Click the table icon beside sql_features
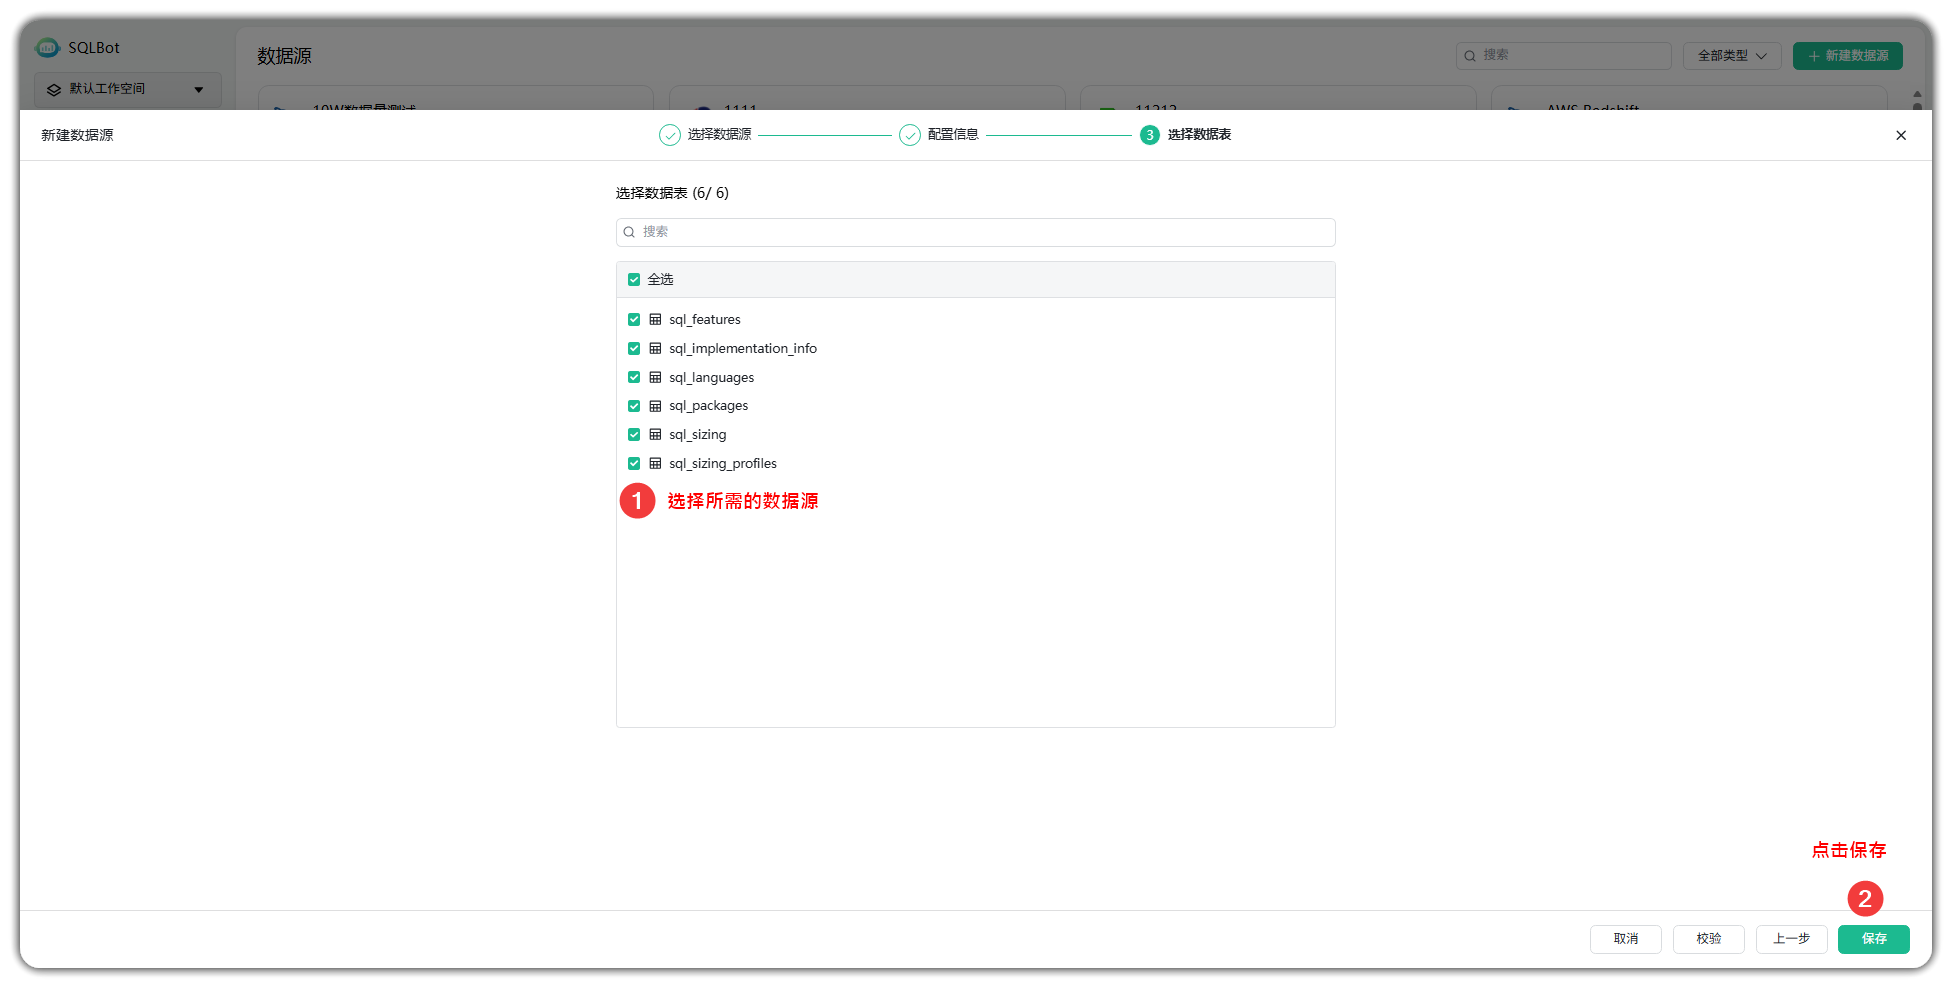The width and height of the screenshot is (1952, 988). [655, 319]
